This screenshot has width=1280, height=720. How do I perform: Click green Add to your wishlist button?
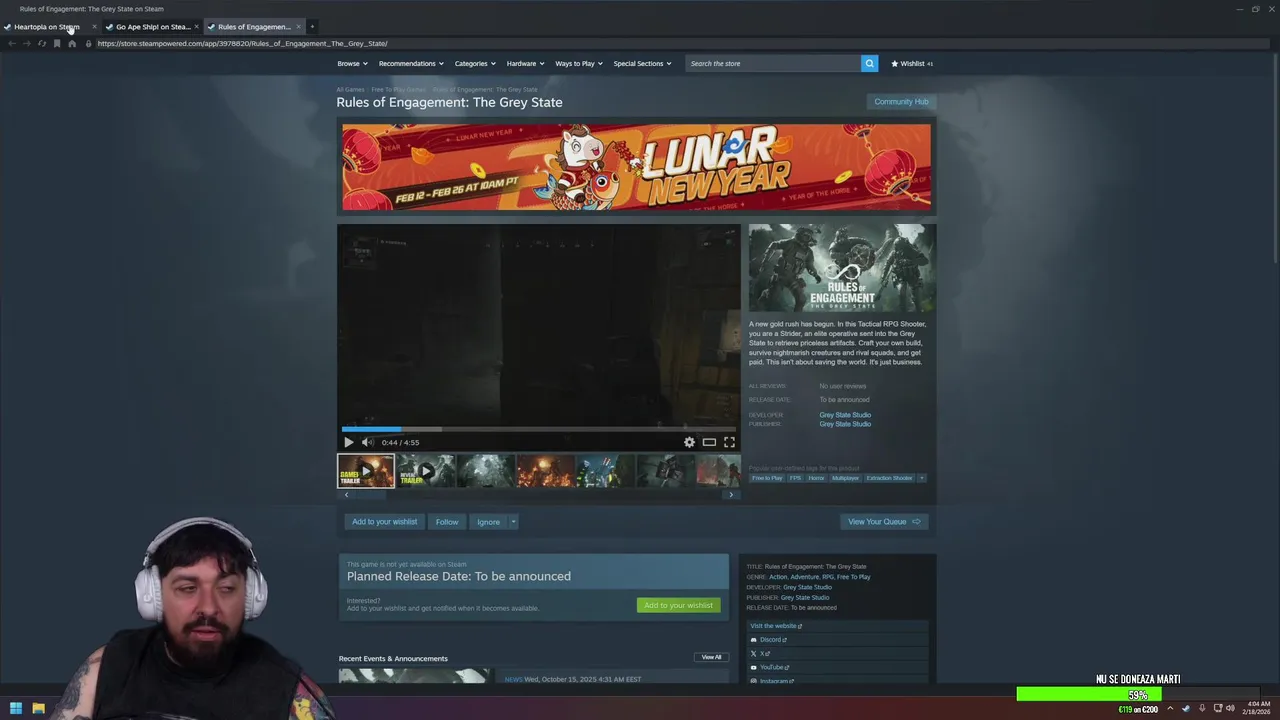click(x=678, y=605)
